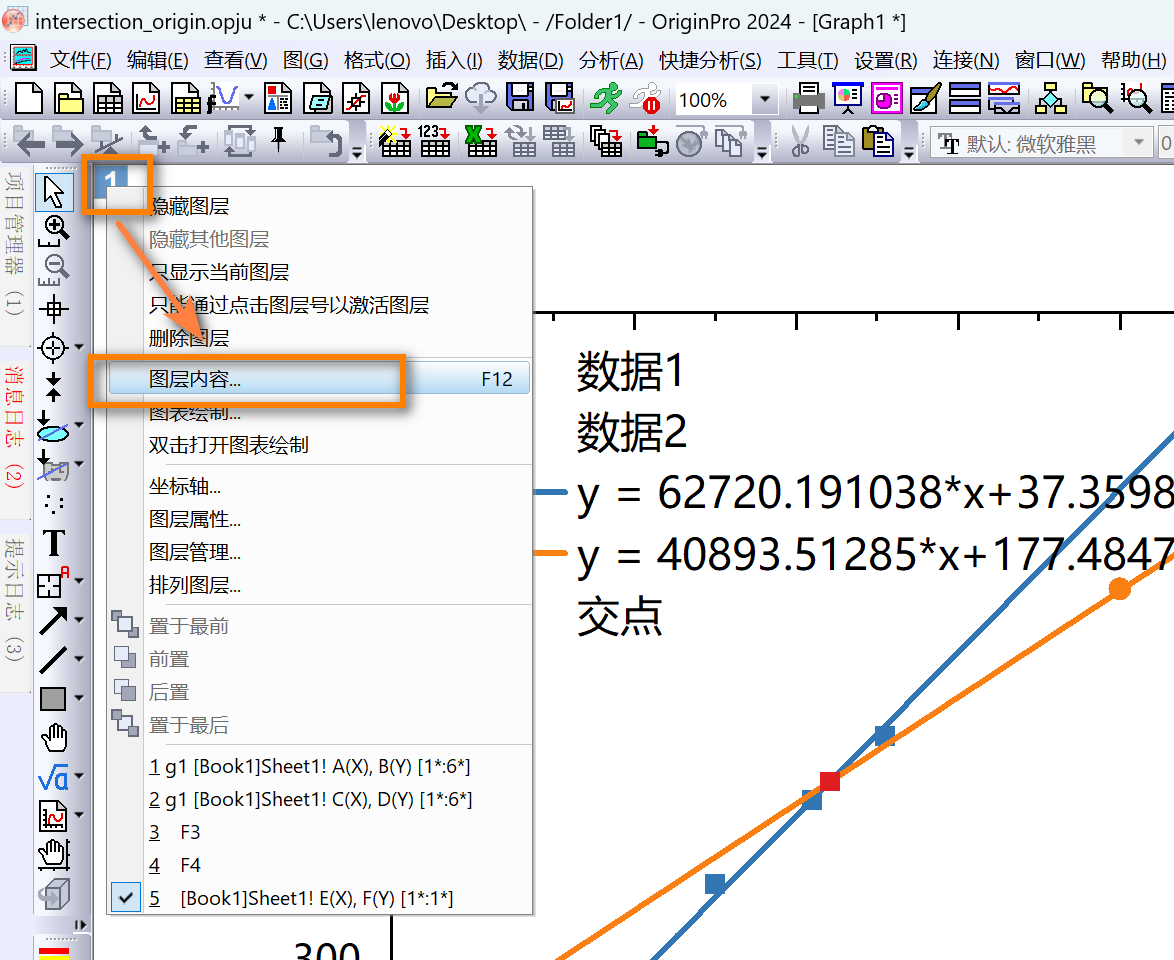Select the Zoom In tool
Image resolution: width=1174 pixels, height=960 pixels.
coord(53,228)
